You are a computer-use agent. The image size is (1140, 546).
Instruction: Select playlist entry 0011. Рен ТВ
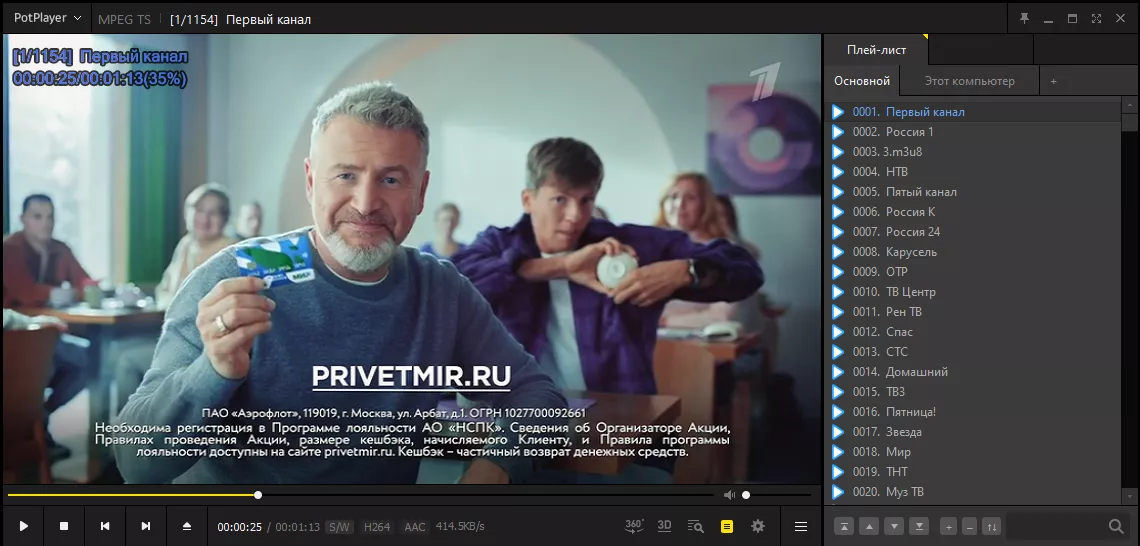(x=974, y=312)
